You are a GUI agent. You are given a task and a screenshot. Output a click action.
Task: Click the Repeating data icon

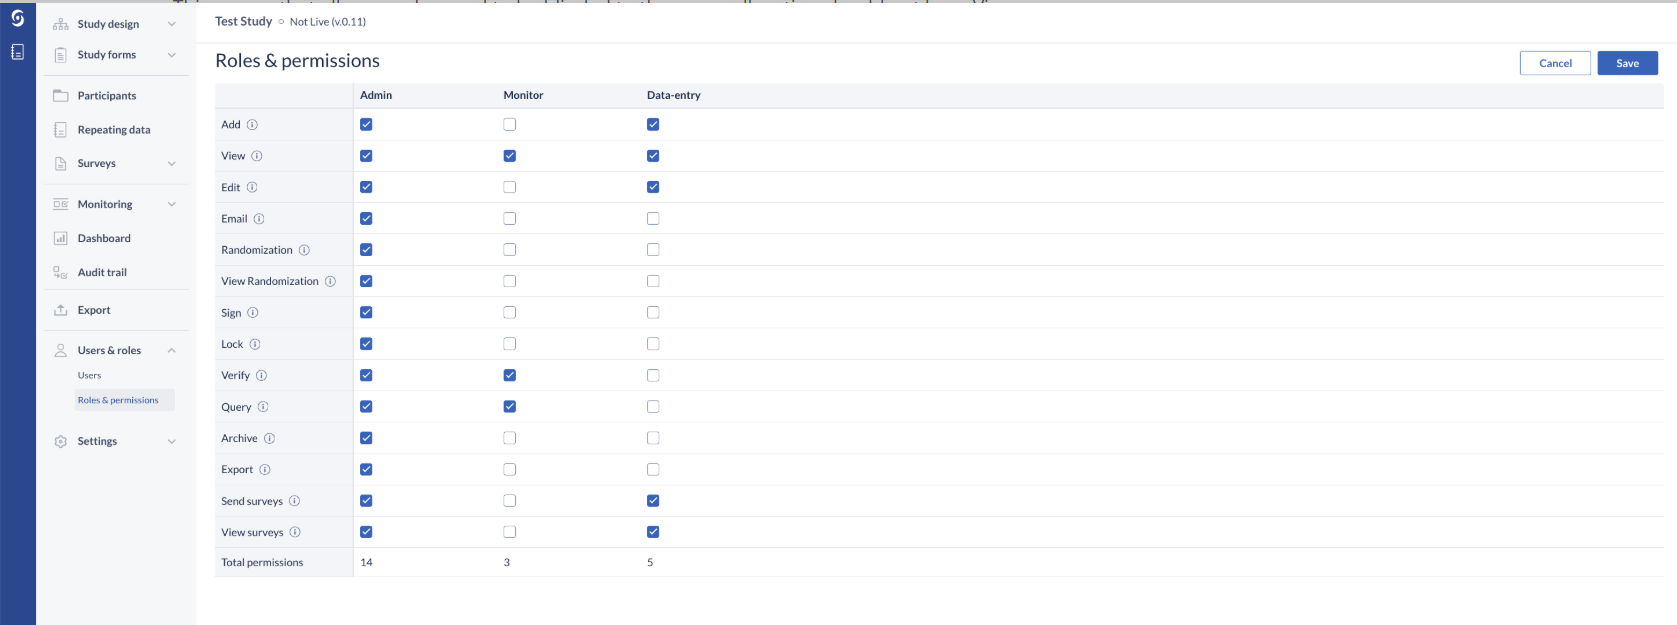point(60,130)
